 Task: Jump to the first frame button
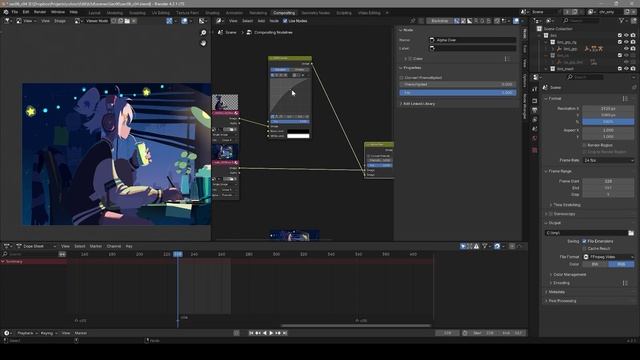coord(251,333)
